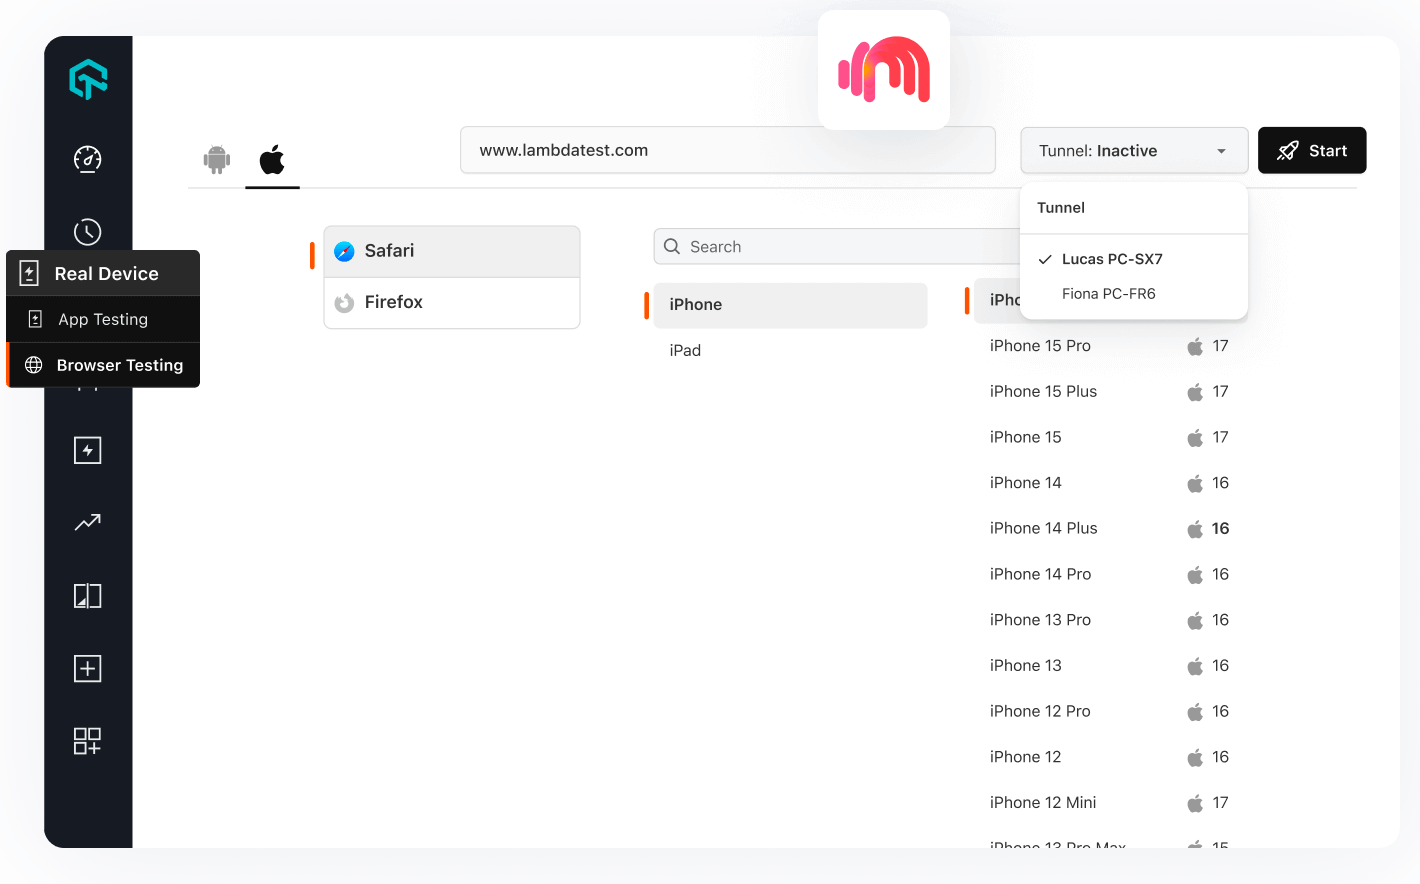1420x884 pixels.
Task: Open the Tunnel Inactive dropdown
Action: [x=1134, y=150]
